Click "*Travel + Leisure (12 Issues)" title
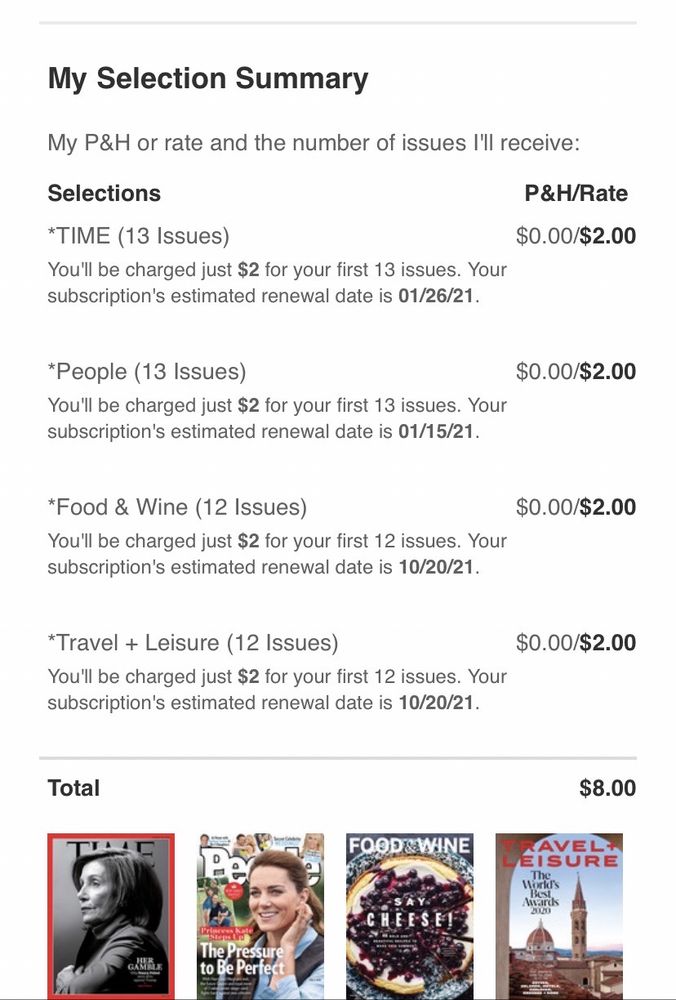676x1000 pixels. pyautogui.click(x=193, y=642)
